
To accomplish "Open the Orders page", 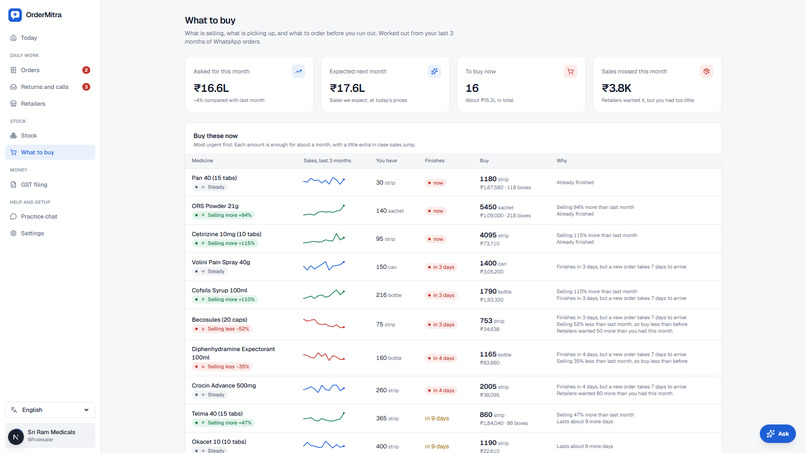I will 50,70.
